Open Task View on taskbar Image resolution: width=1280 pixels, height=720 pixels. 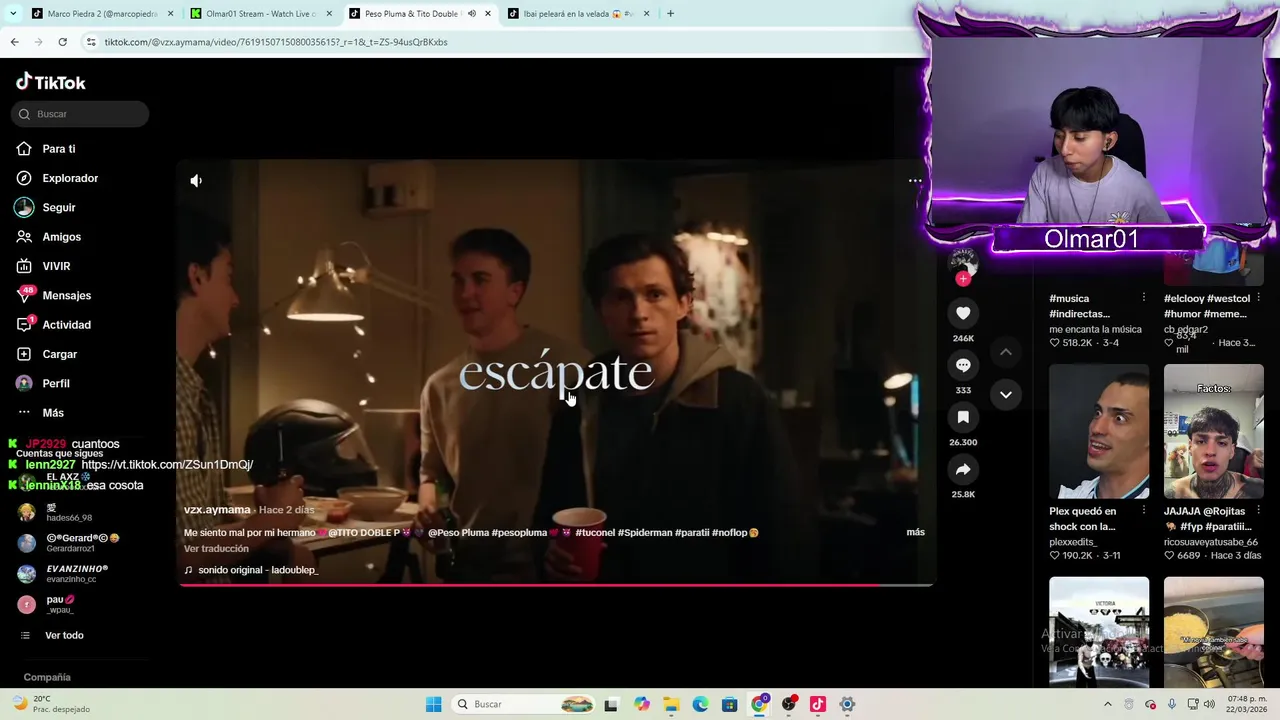(x=611, y=704)
